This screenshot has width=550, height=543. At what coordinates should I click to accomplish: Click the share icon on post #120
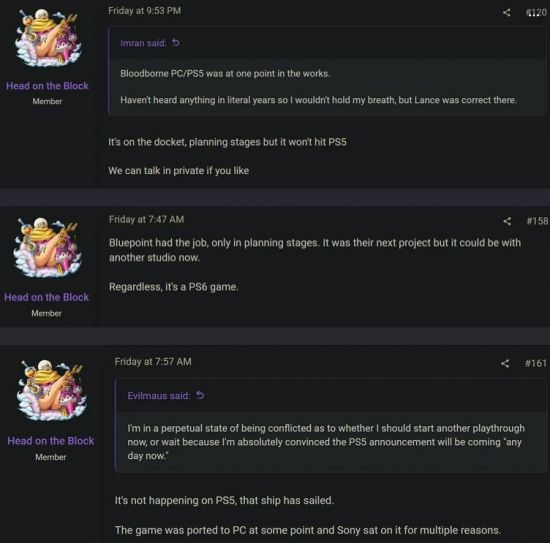coord(506,13)
